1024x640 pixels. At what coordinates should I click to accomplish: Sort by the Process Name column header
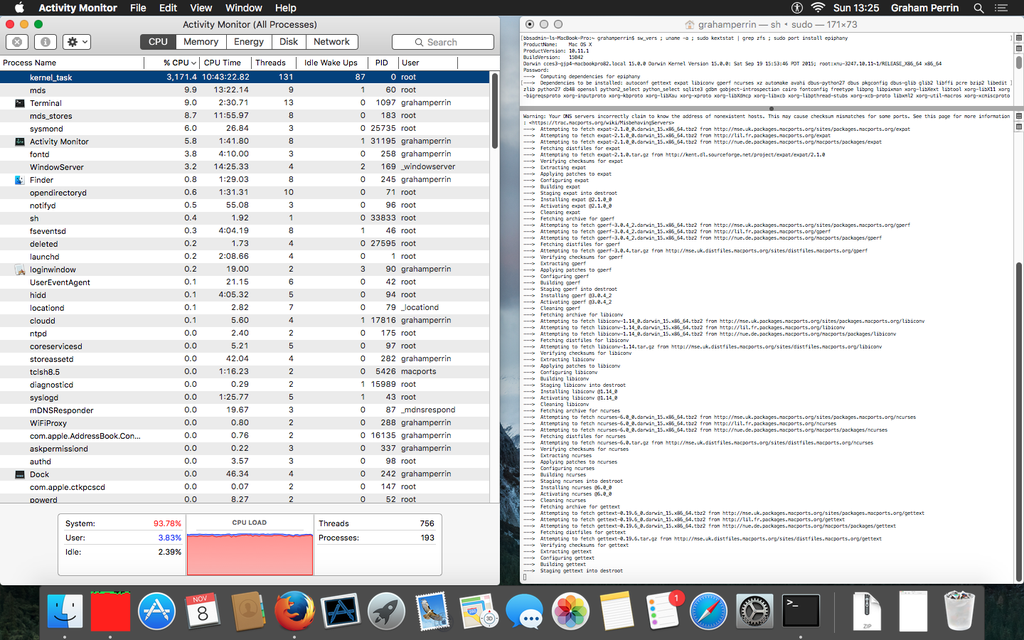[72, 63]
